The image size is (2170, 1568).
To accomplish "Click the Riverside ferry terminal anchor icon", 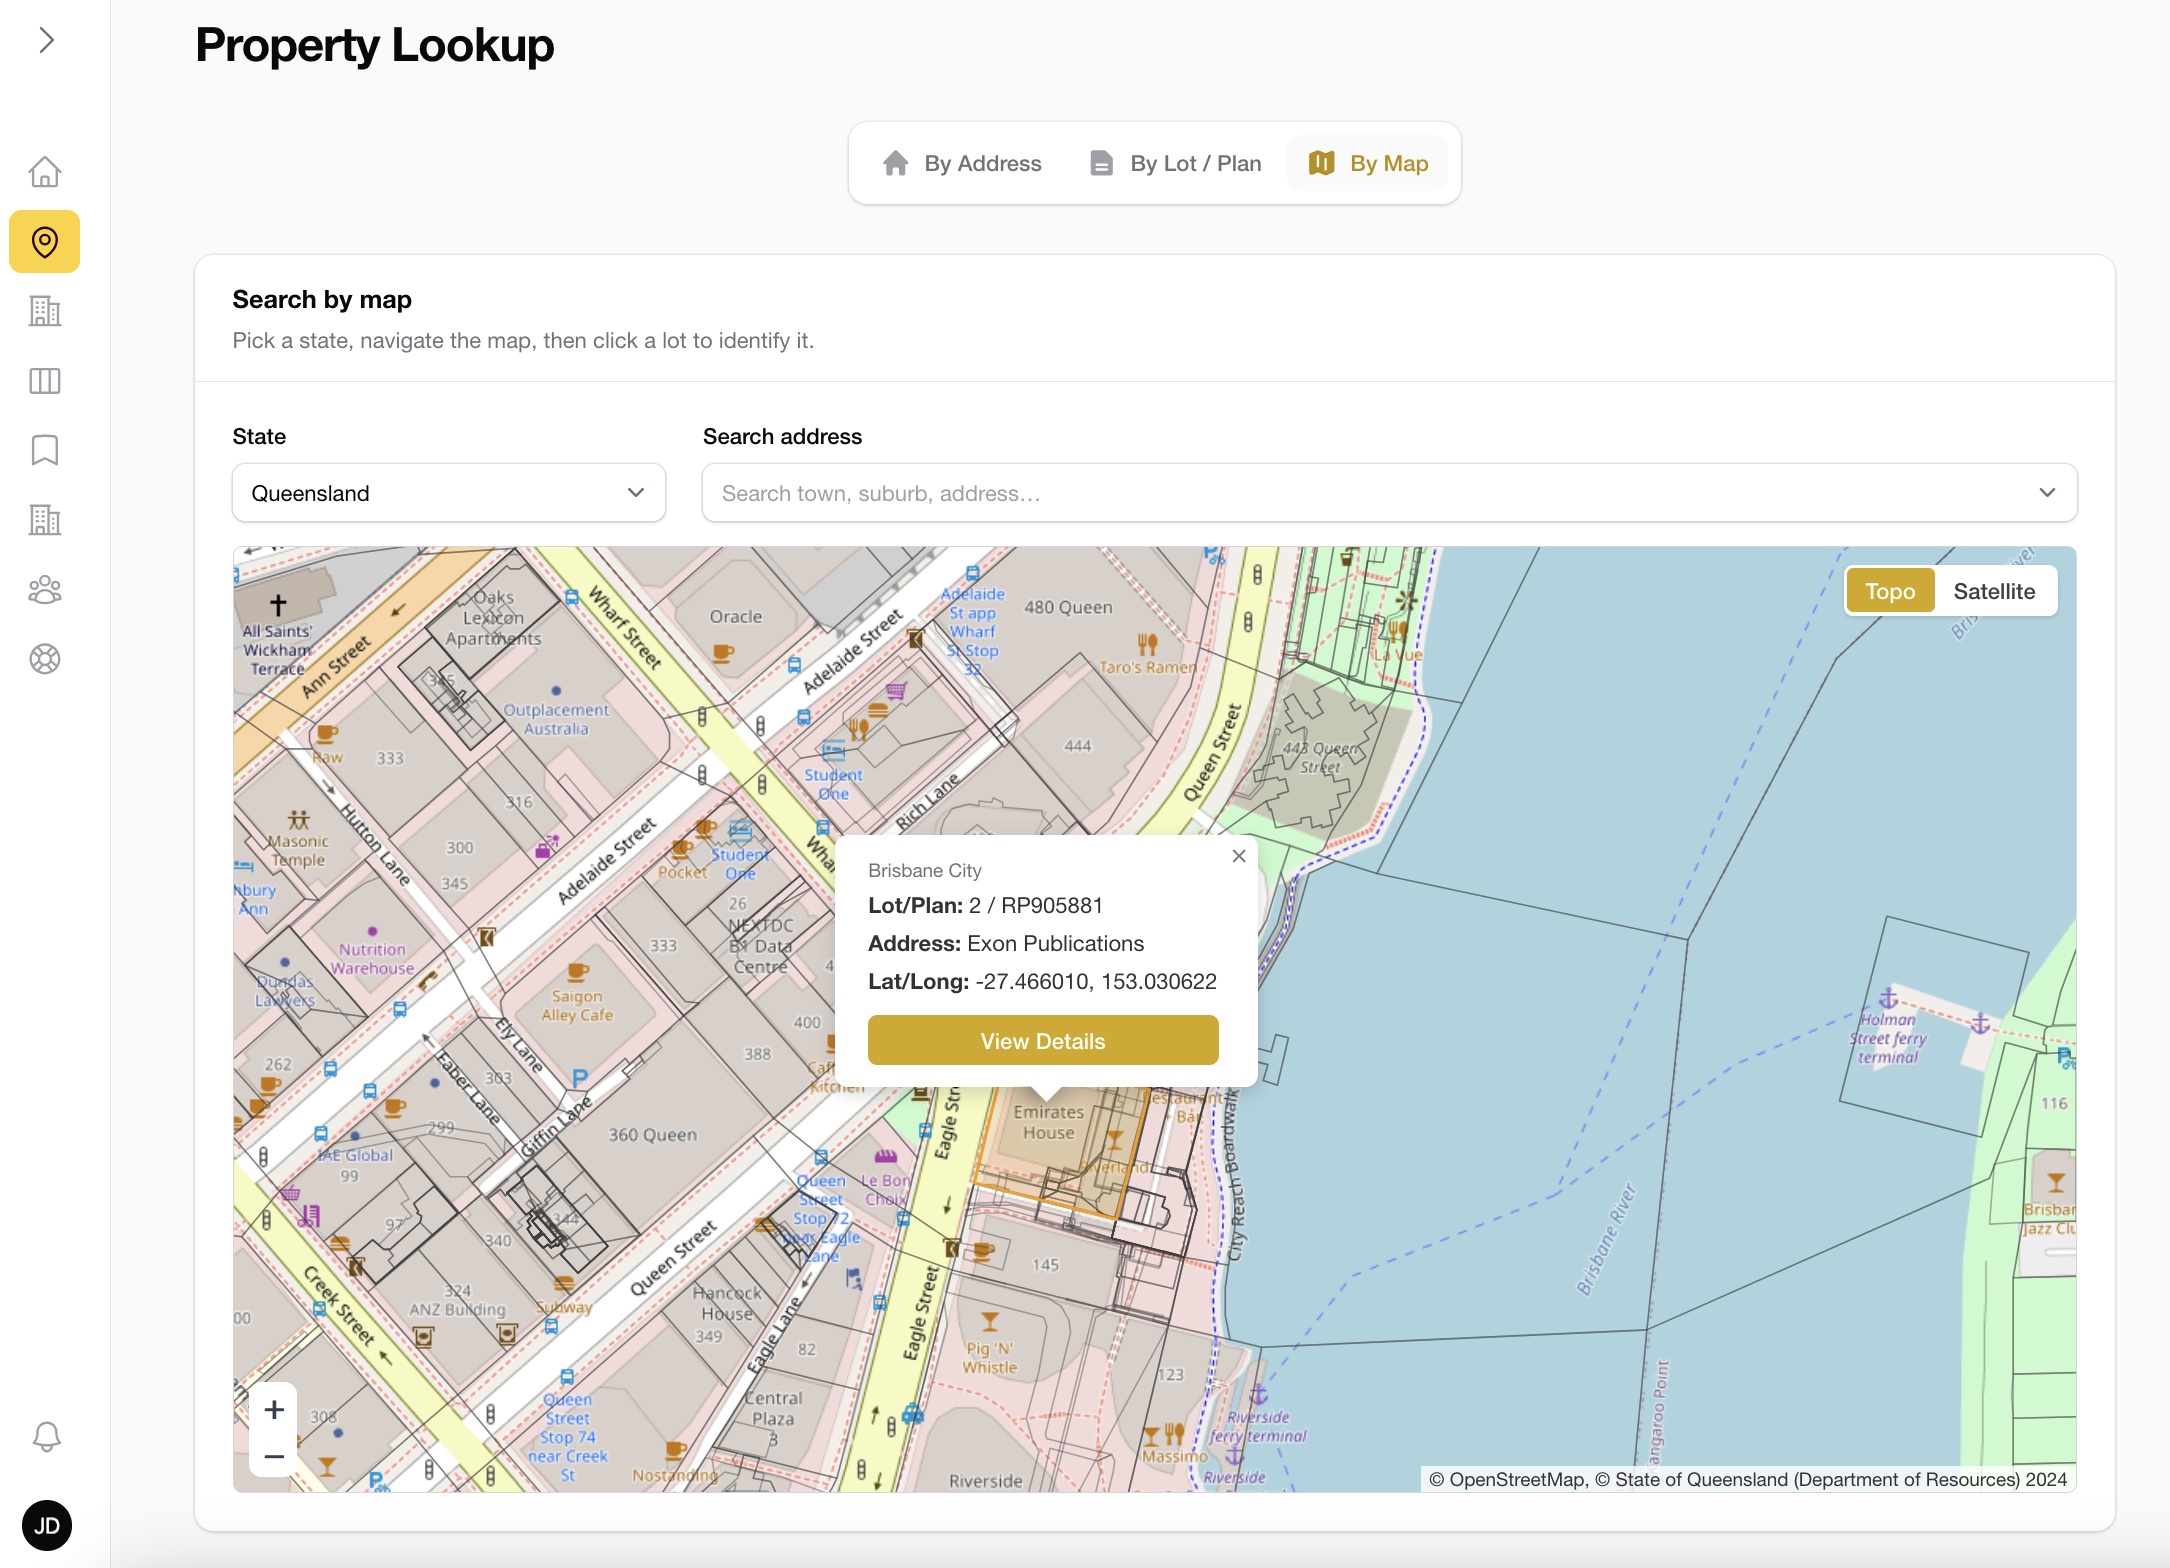I will [1258, 1395].
